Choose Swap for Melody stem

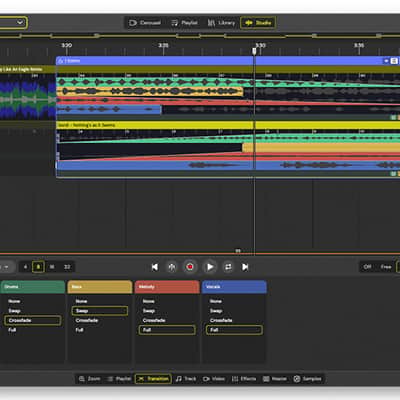149,311
